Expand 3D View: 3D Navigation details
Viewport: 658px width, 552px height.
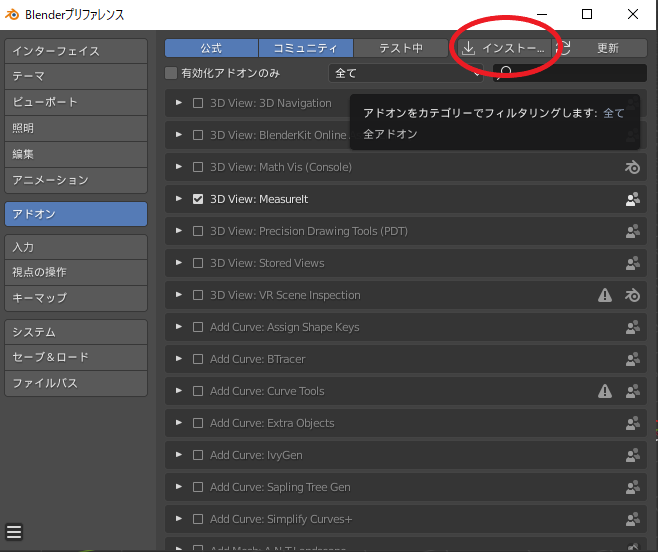coord(179,103)
